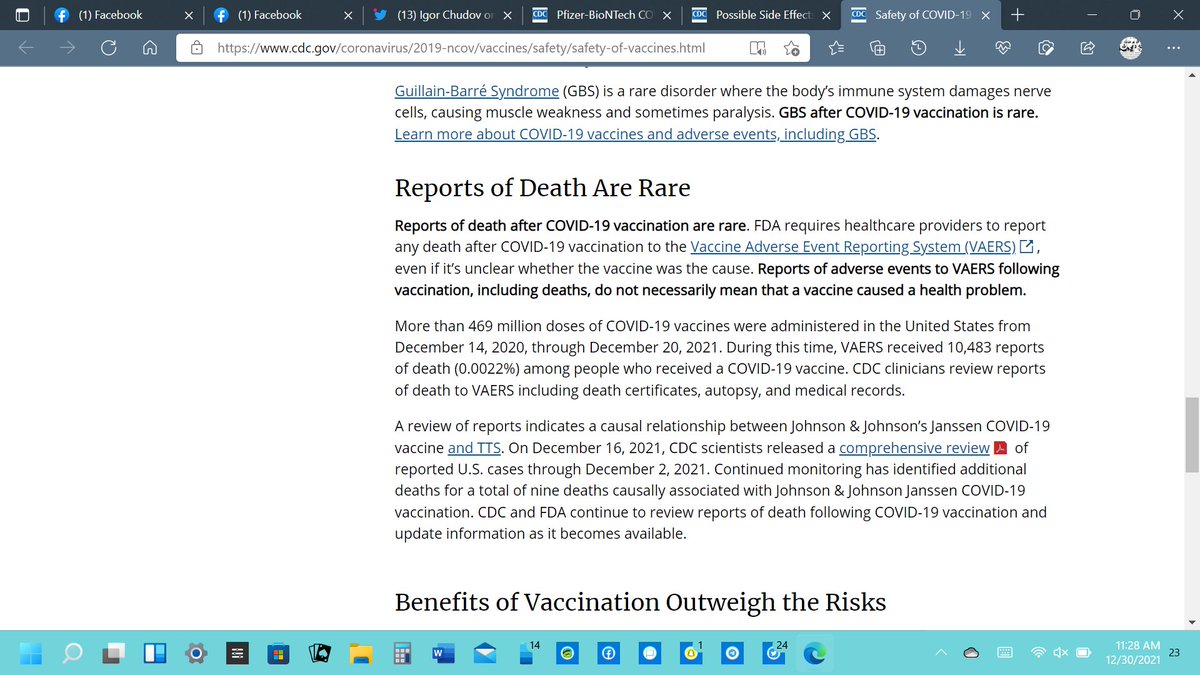This screenshot has width=1200, height=675.
Task: Open File Explorer from taskbar
Action: pos(360,654)
